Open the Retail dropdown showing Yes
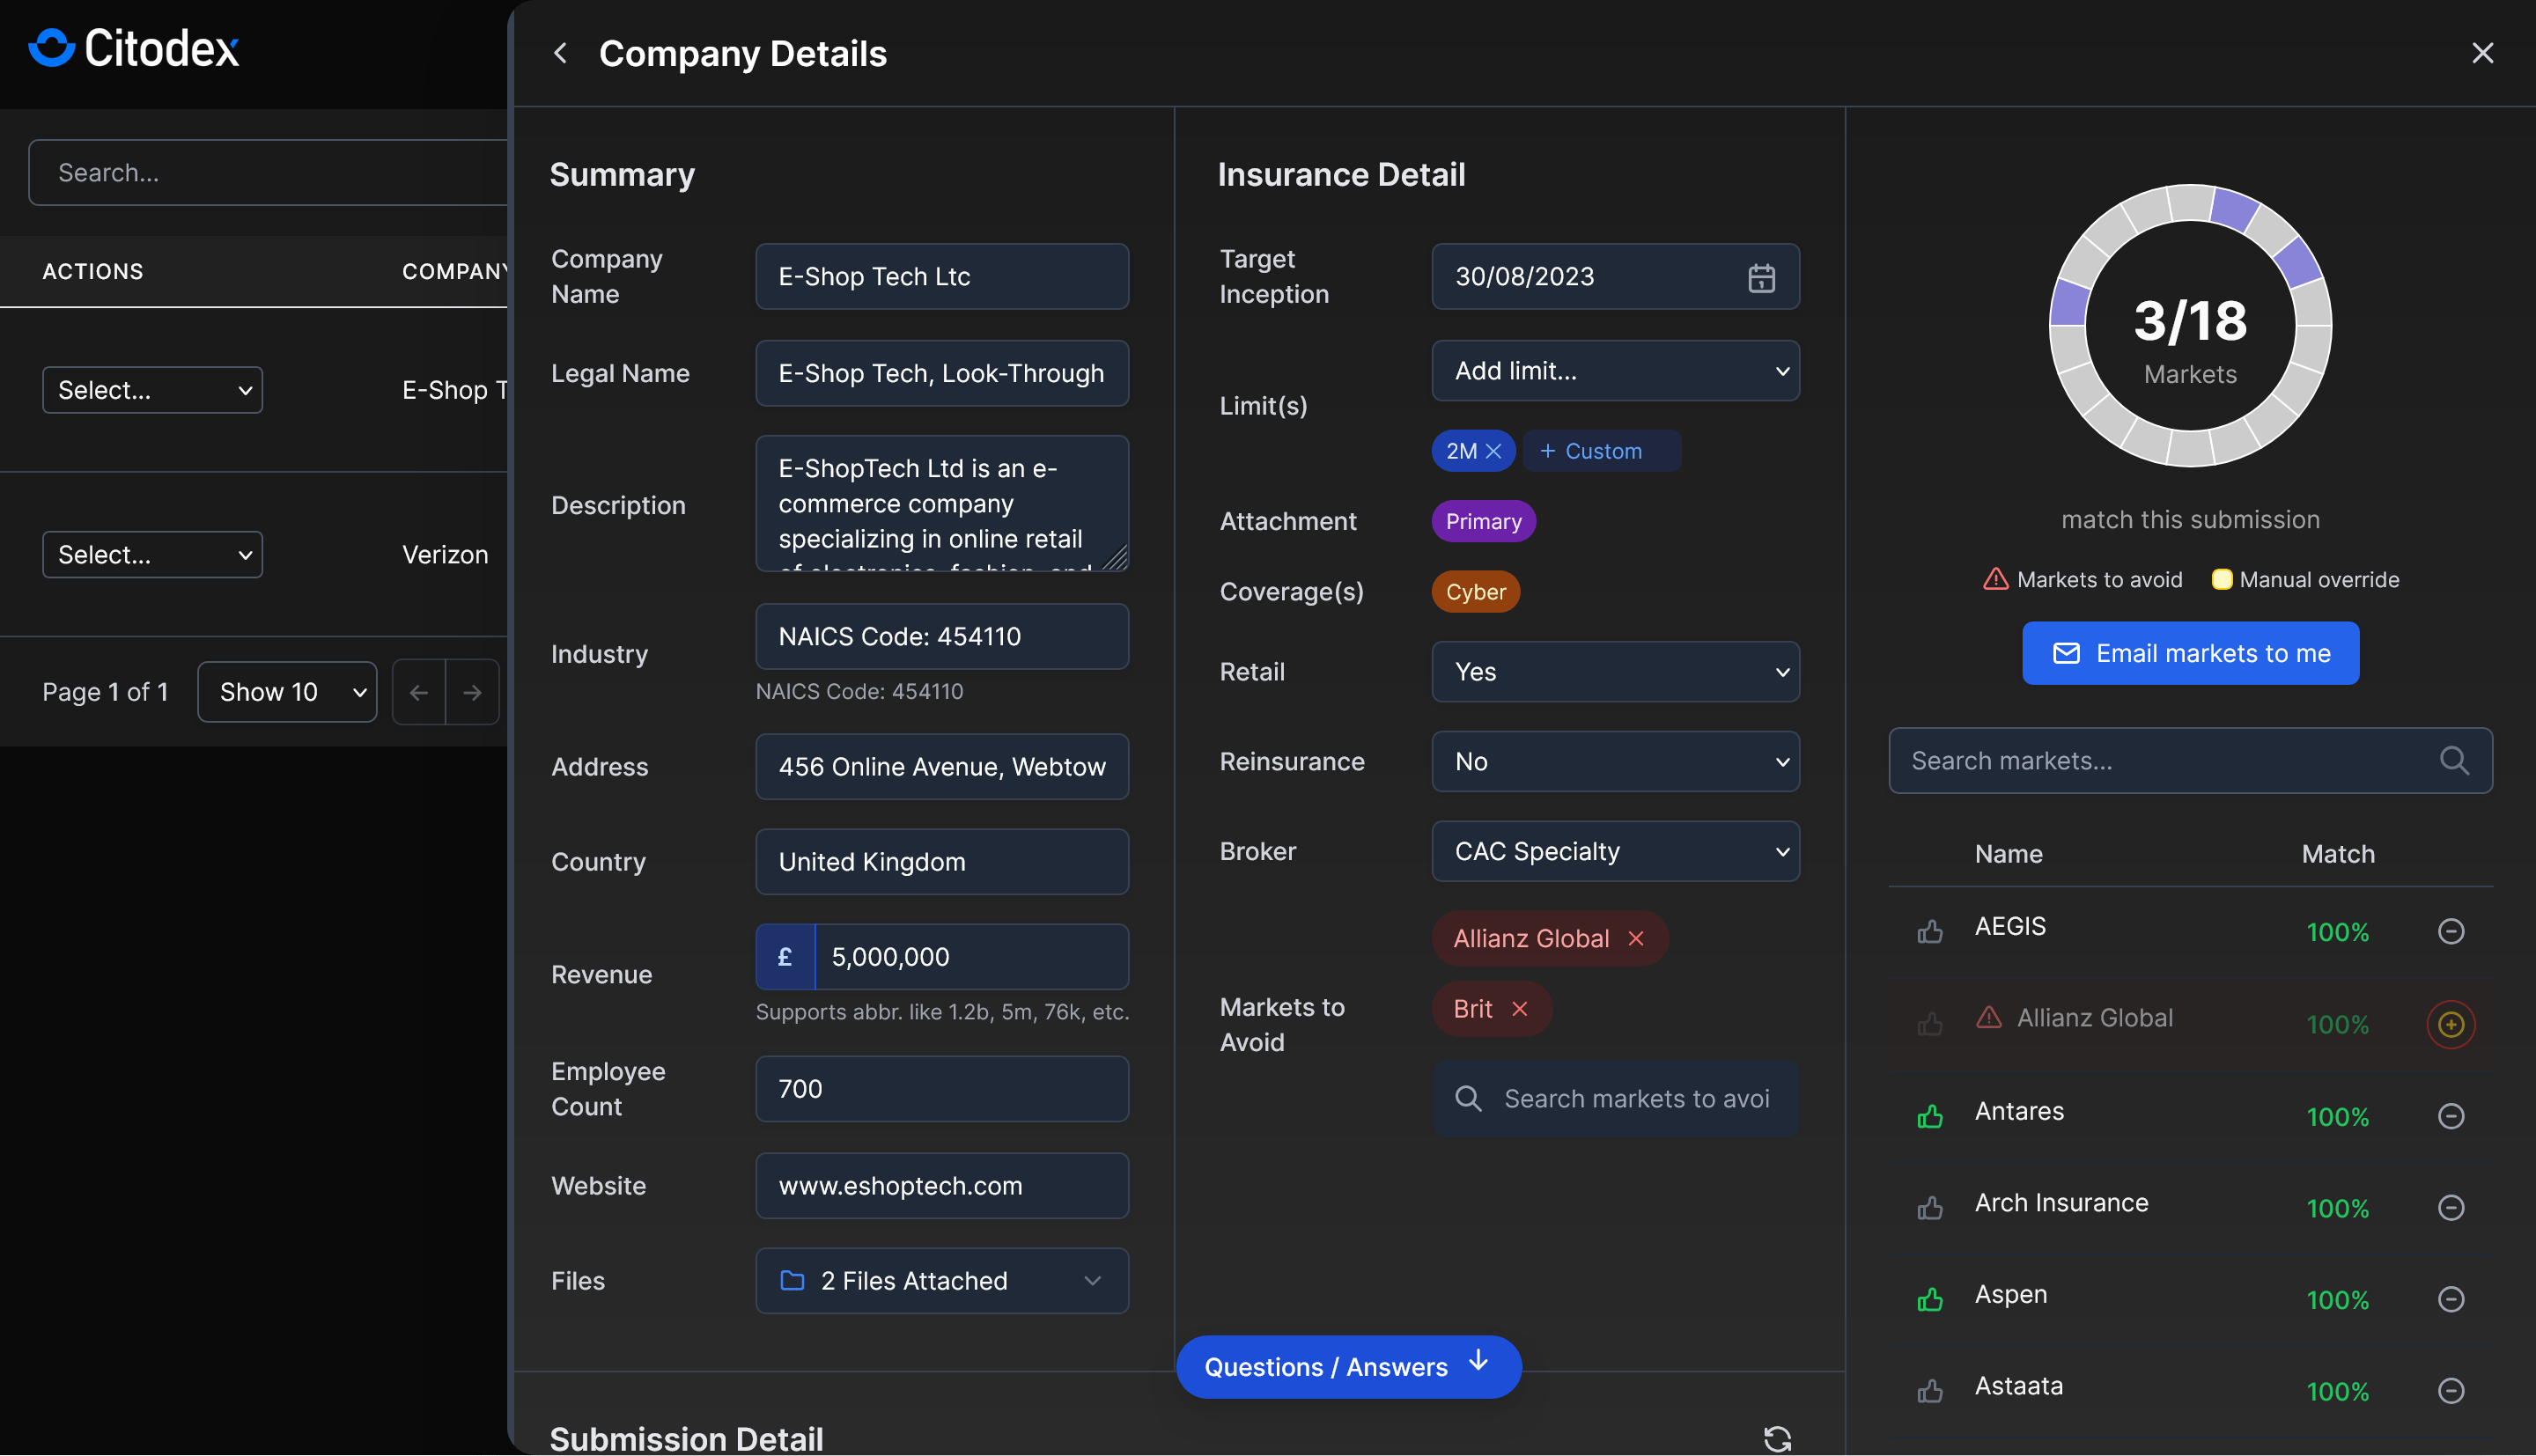The image size is (2536, 1456). (1615, 672)
